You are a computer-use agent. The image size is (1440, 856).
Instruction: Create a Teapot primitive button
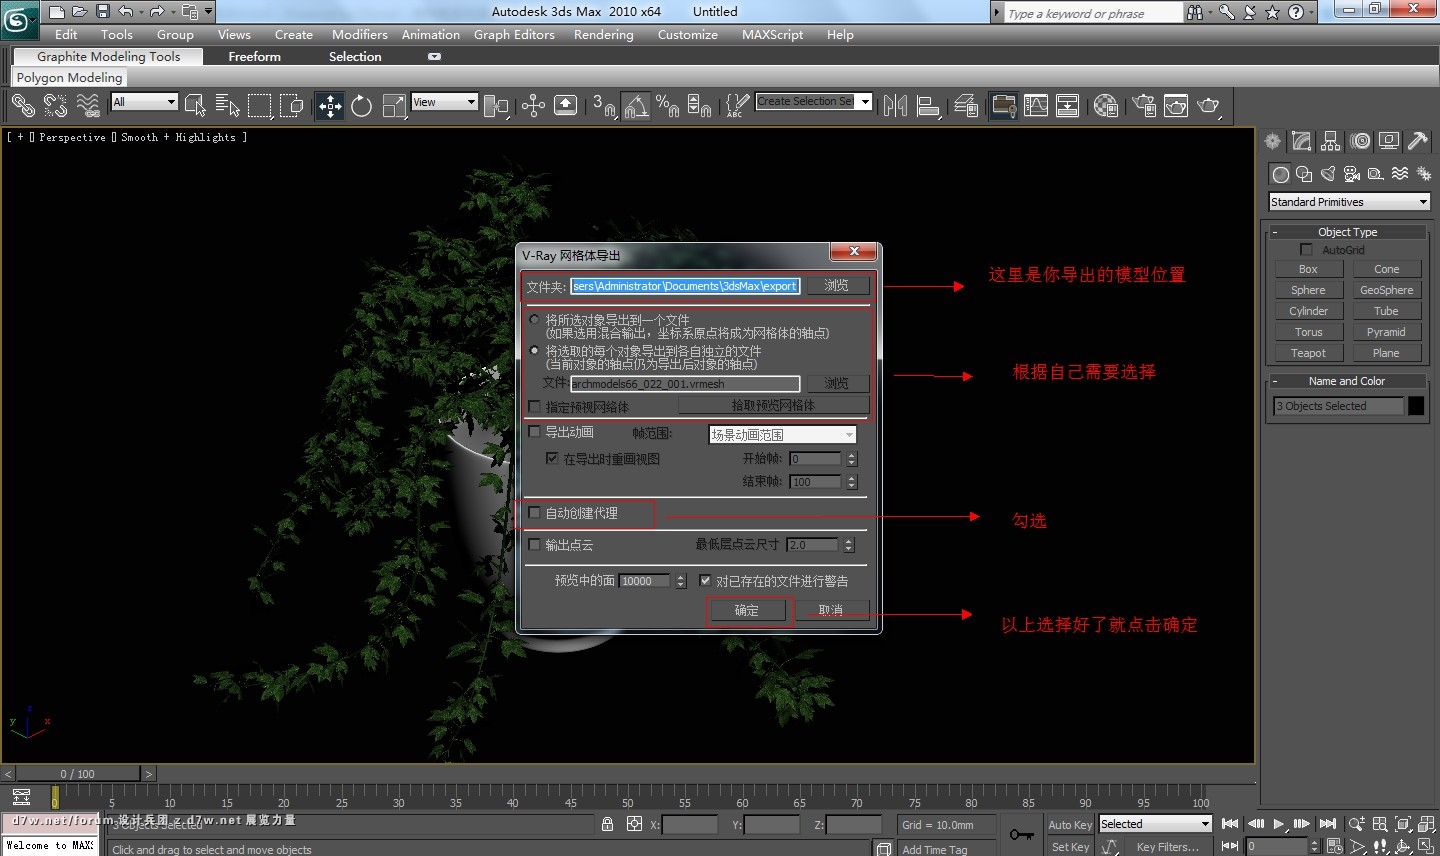click(x=1308, y=353)
